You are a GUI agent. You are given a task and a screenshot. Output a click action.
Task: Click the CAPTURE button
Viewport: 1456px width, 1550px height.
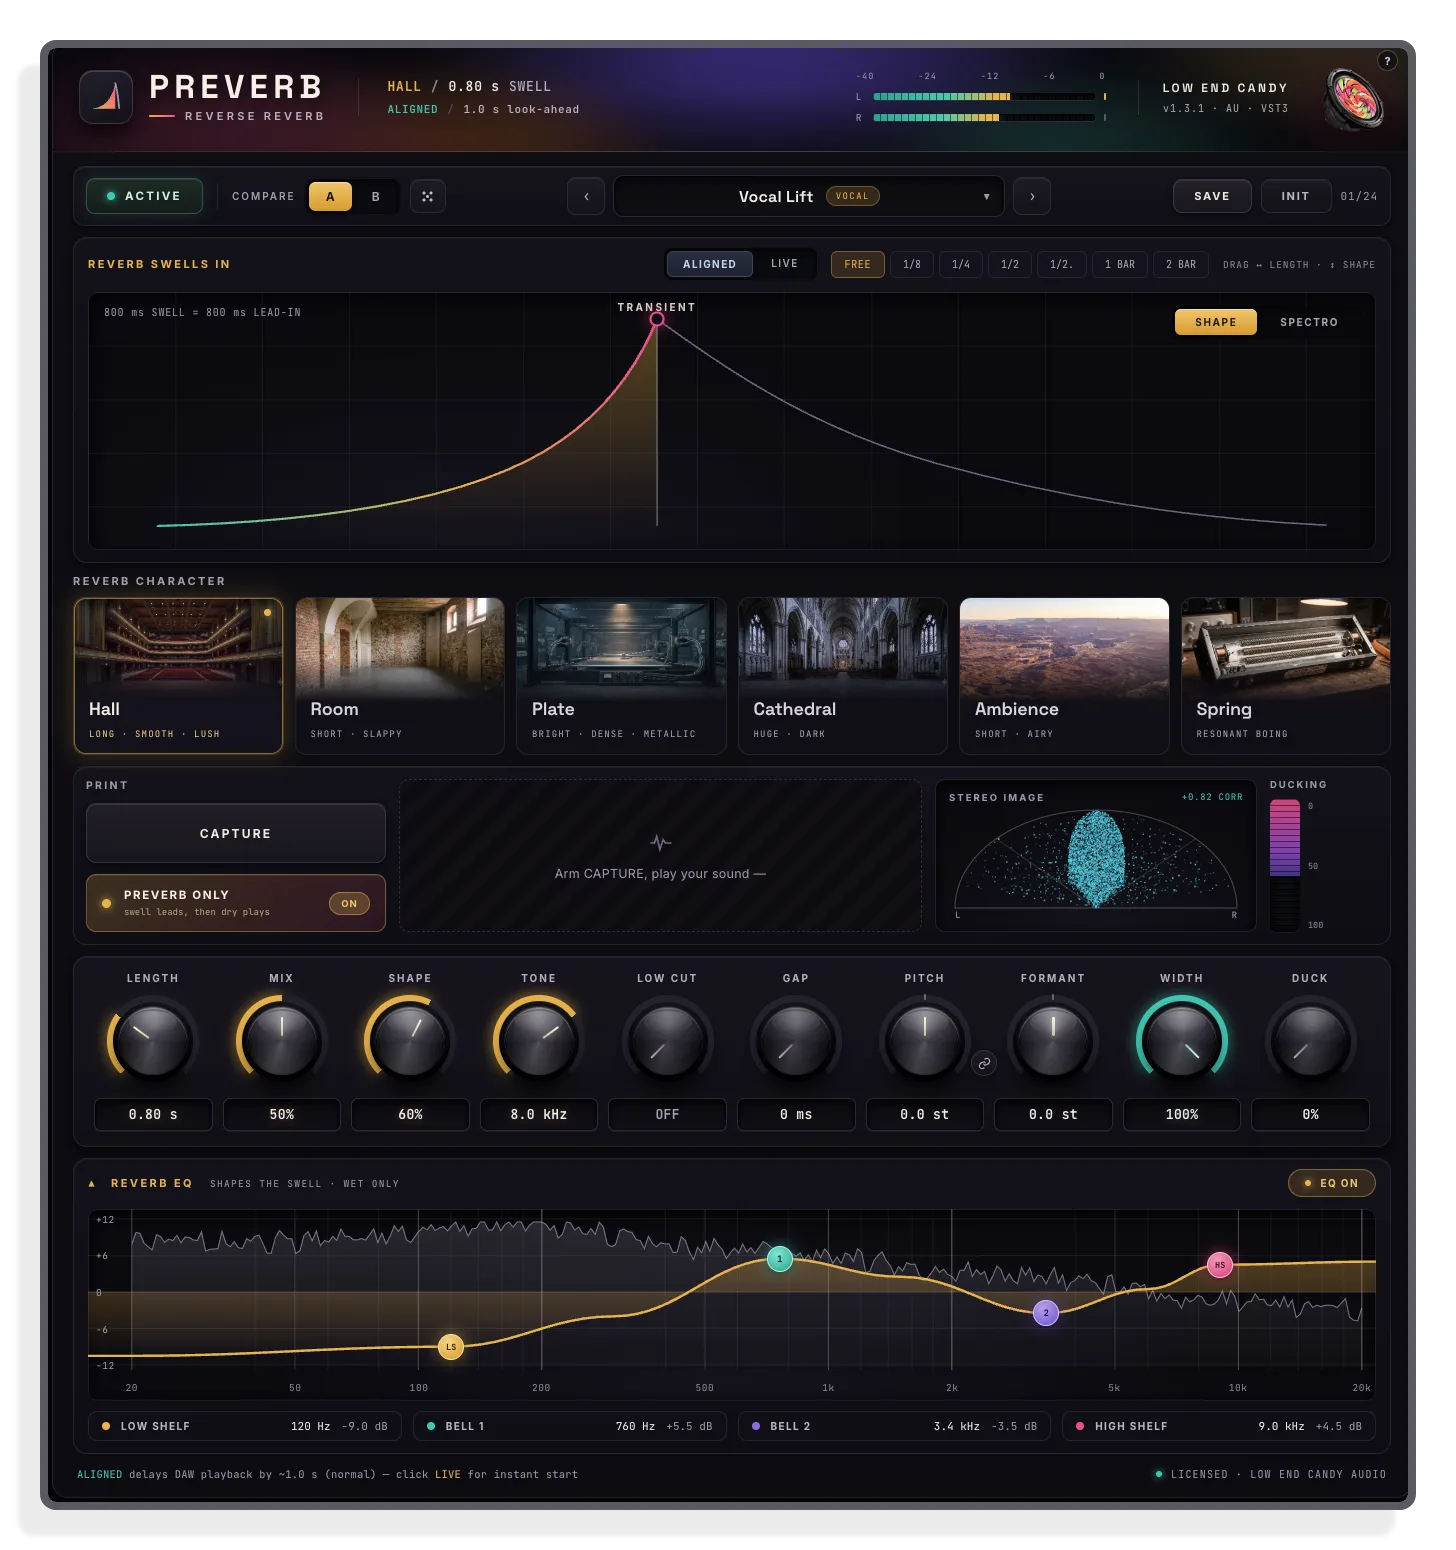coord(236,833)
